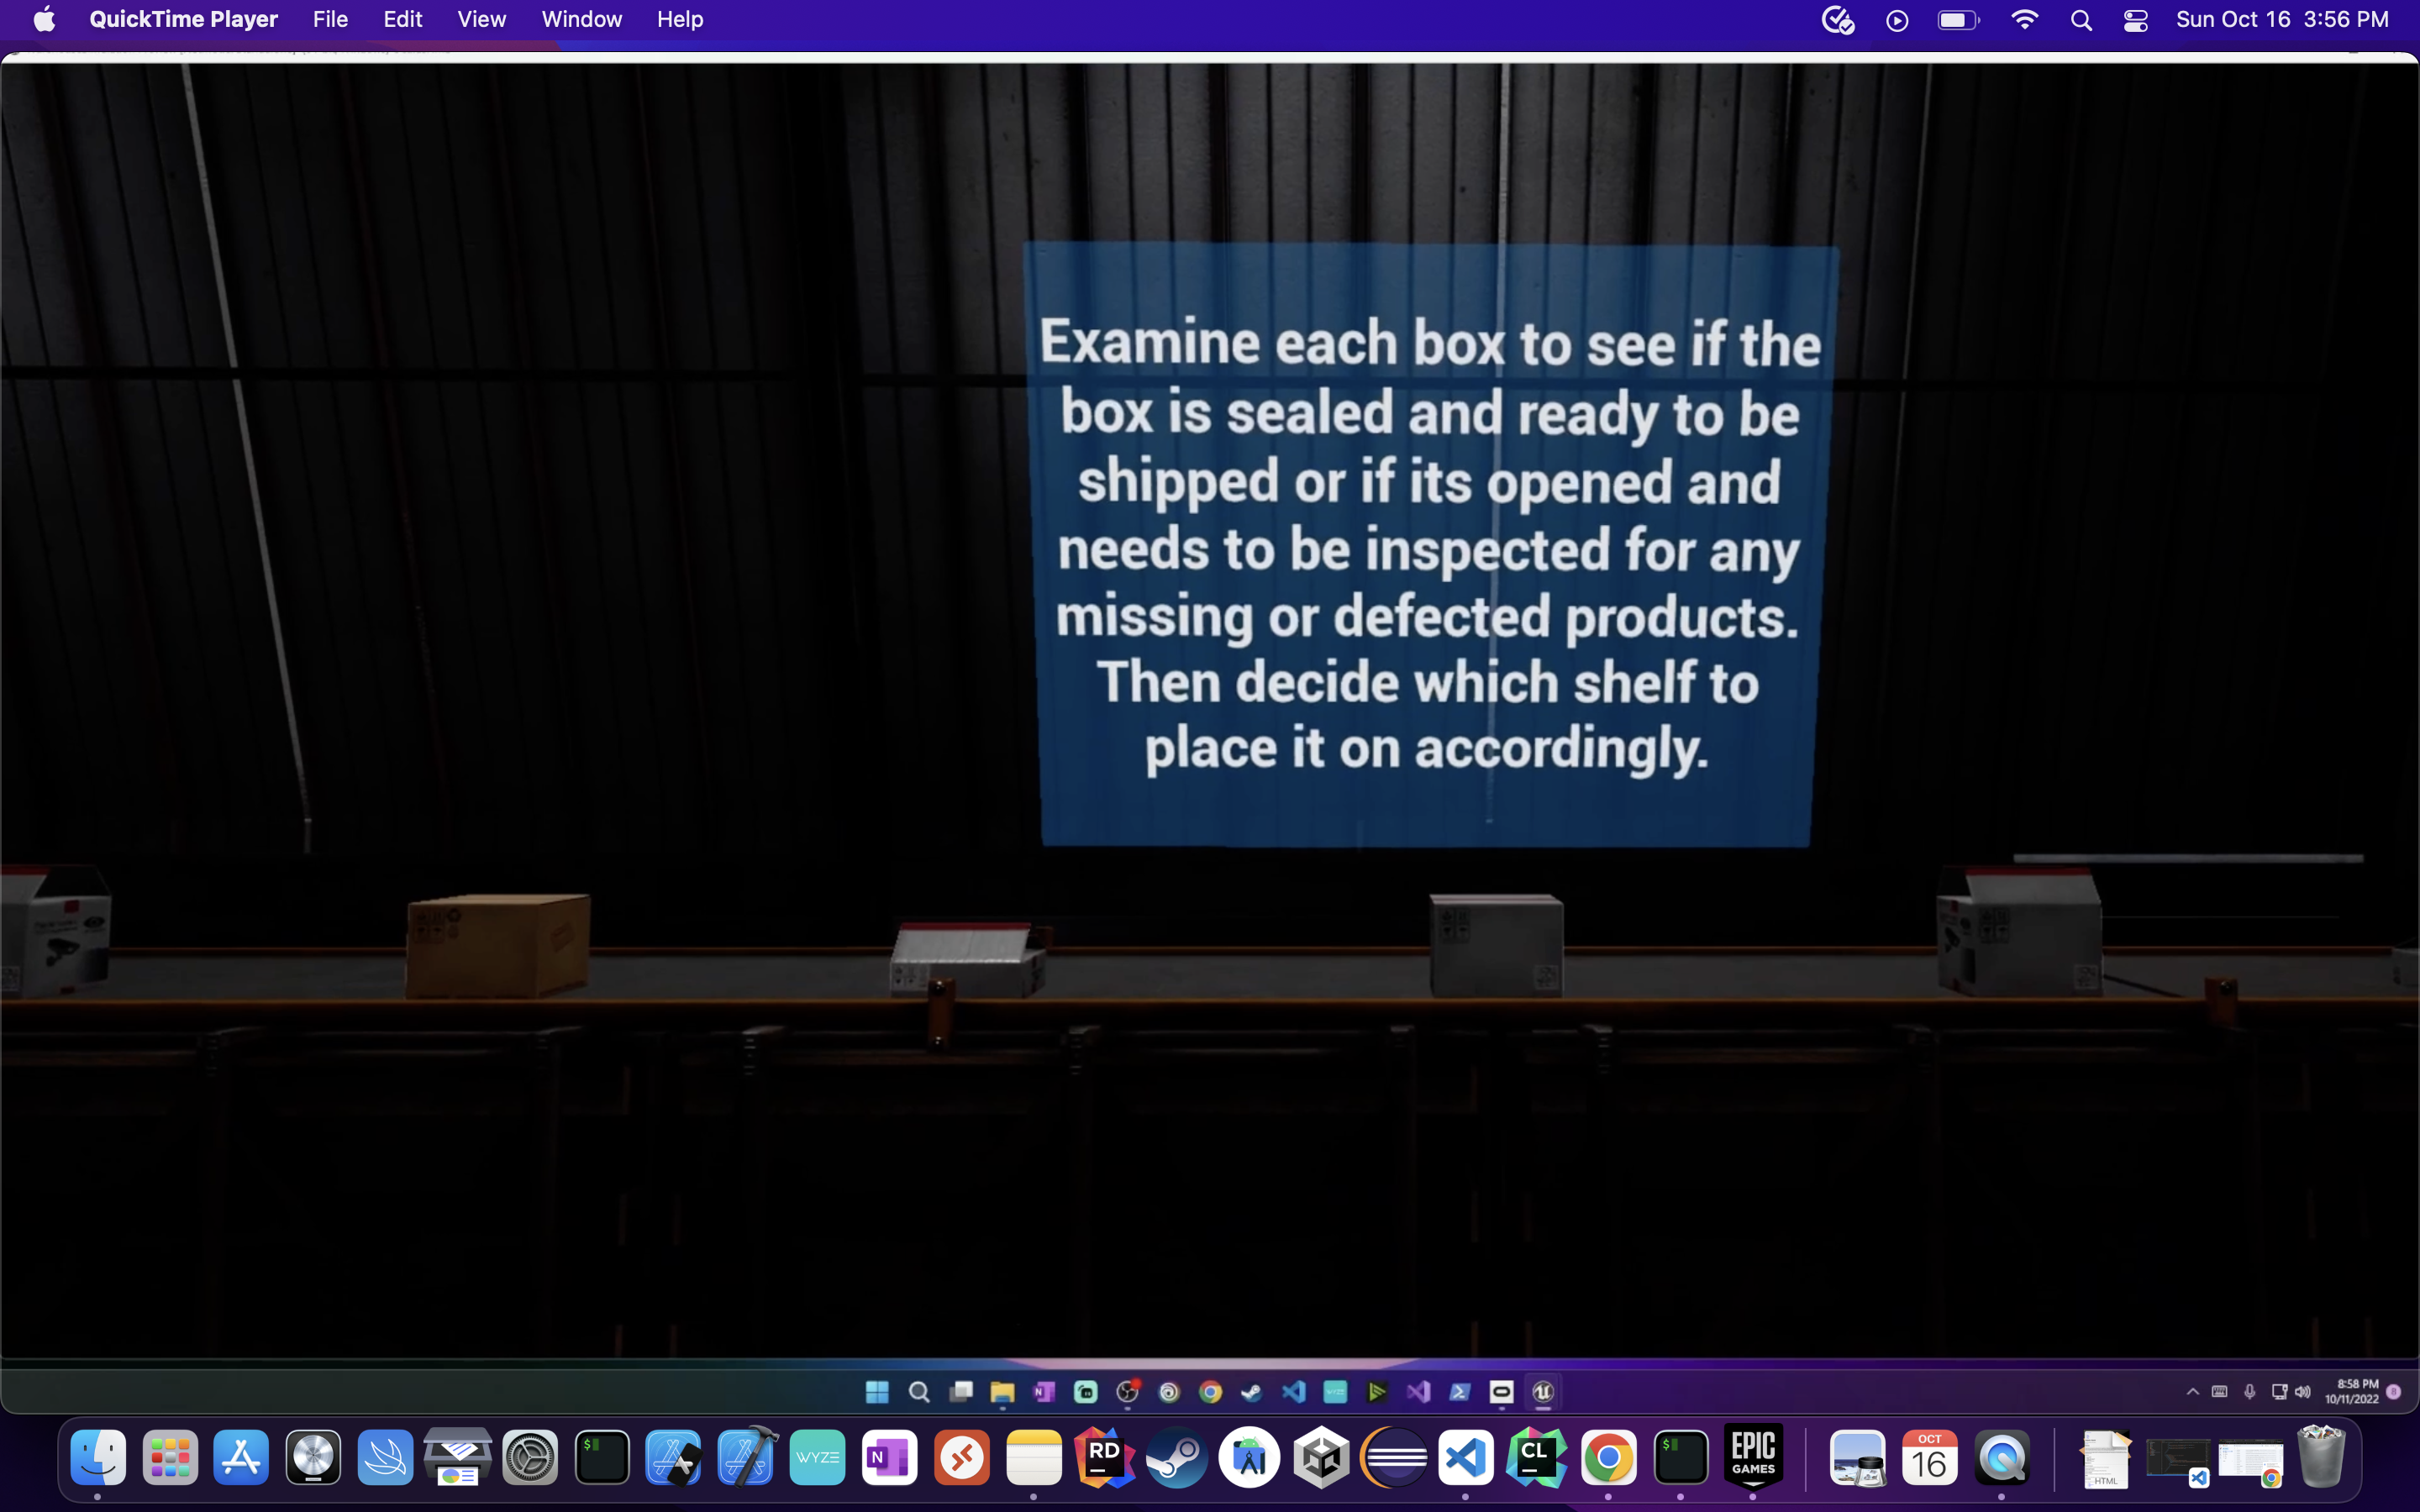Show battery status in menu bar
Screen dimensions: 2420x1512
tap(1958, 20)
